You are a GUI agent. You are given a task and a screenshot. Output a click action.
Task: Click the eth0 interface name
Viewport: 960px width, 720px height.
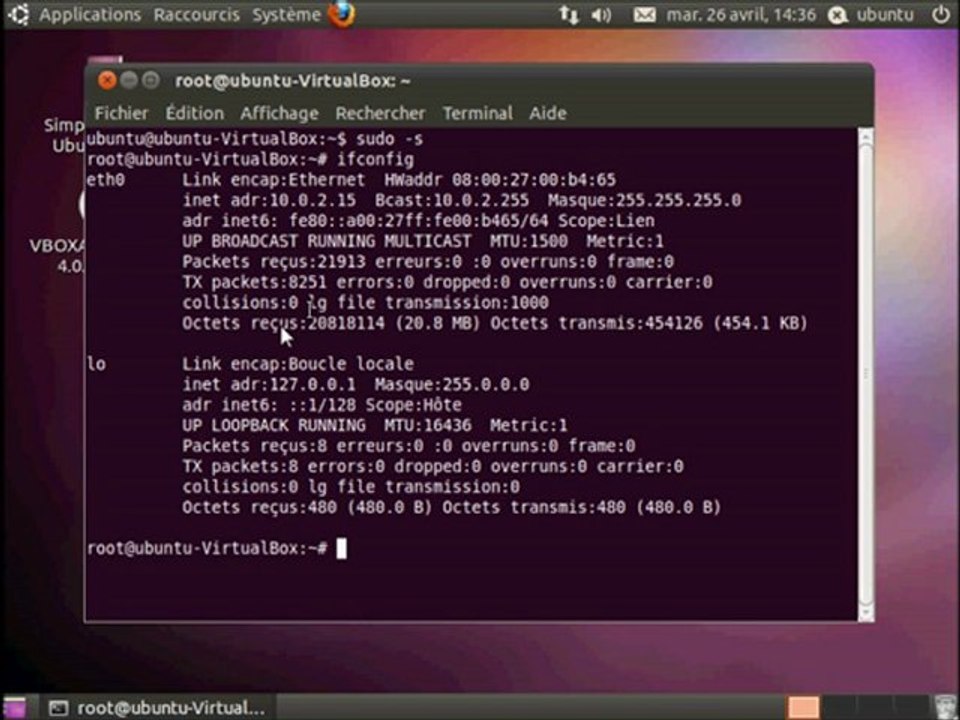[106, 180]
